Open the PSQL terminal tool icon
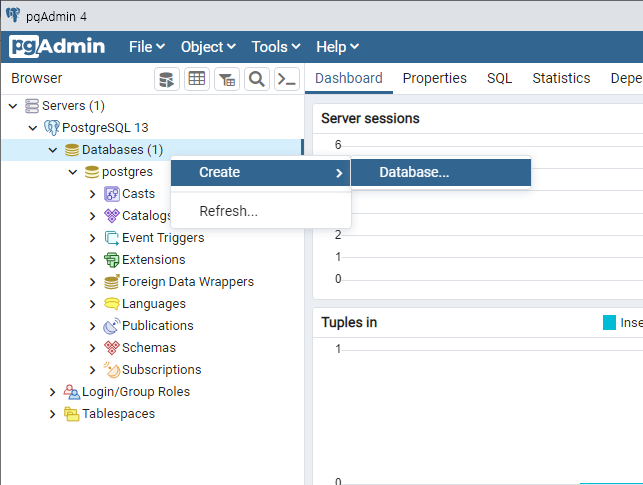643x485 pixels. pos(287,79)
